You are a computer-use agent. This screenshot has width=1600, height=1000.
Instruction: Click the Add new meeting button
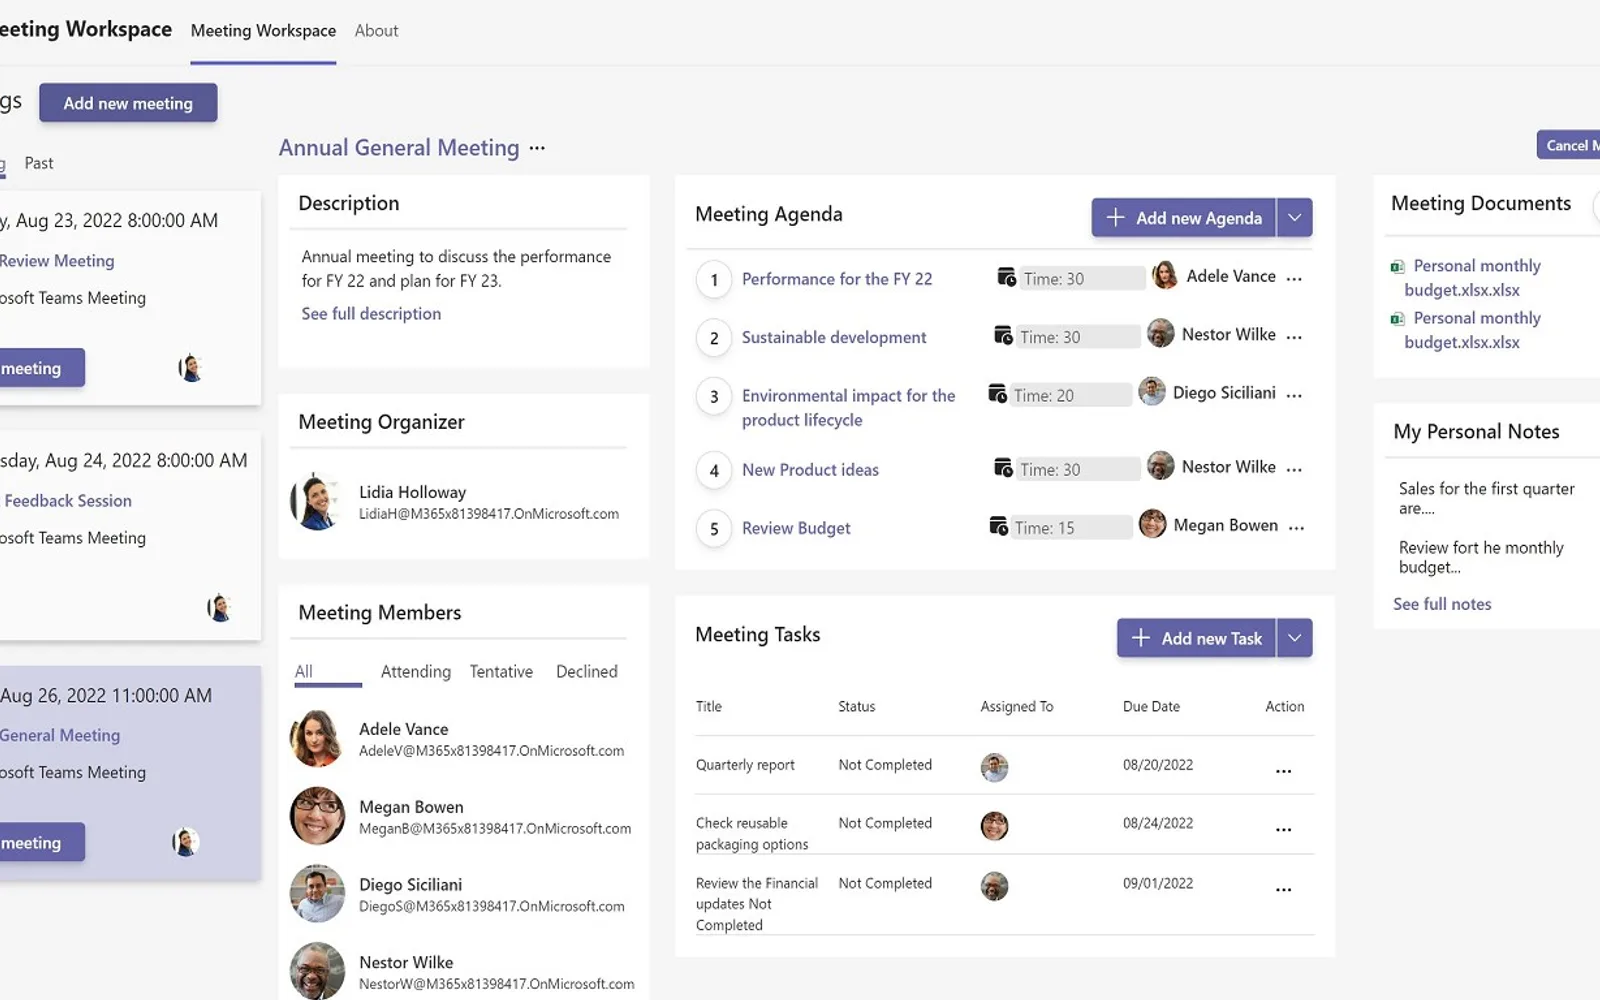coord(128,103)
